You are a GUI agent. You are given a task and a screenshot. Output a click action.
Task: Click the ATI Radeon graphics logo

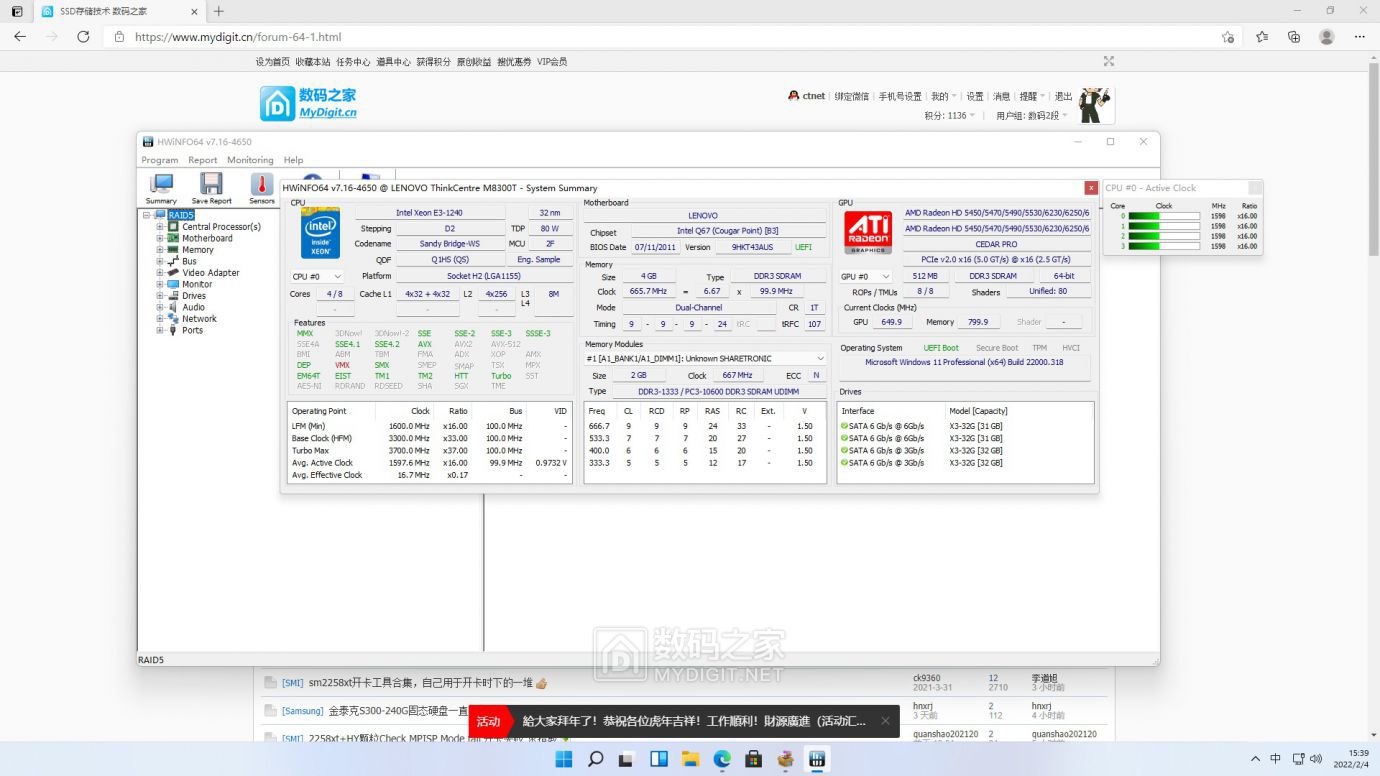[x=868, y=232]
